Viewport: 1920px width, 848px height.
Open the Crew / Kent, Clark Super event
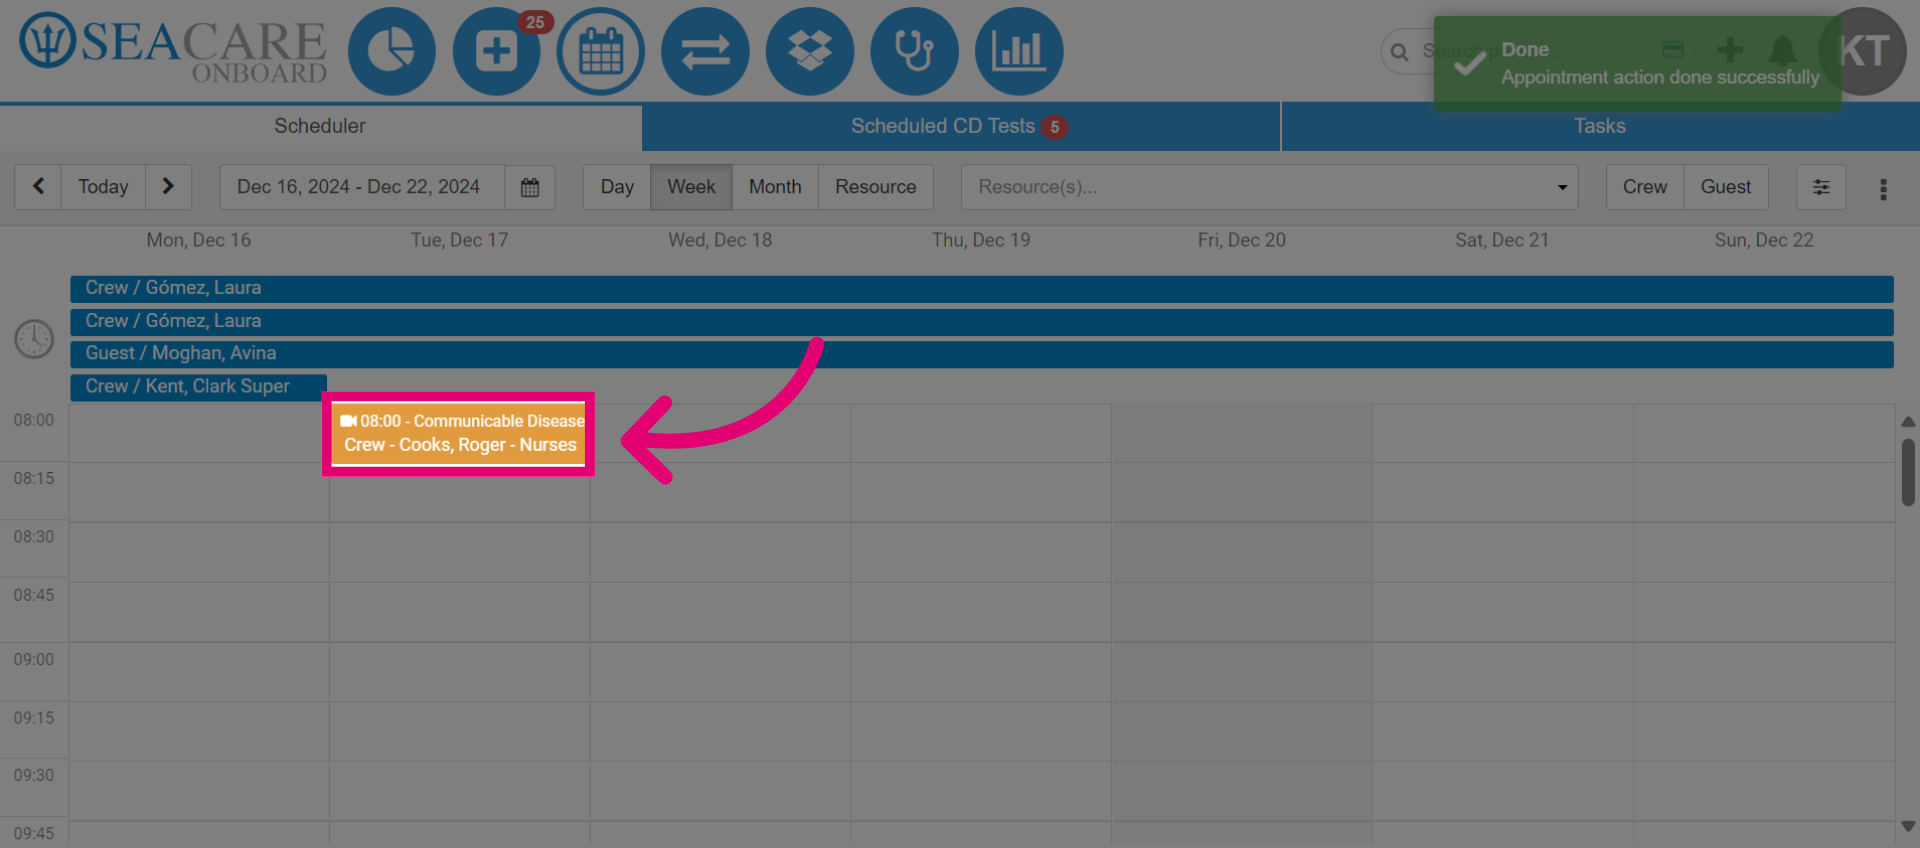198,387
